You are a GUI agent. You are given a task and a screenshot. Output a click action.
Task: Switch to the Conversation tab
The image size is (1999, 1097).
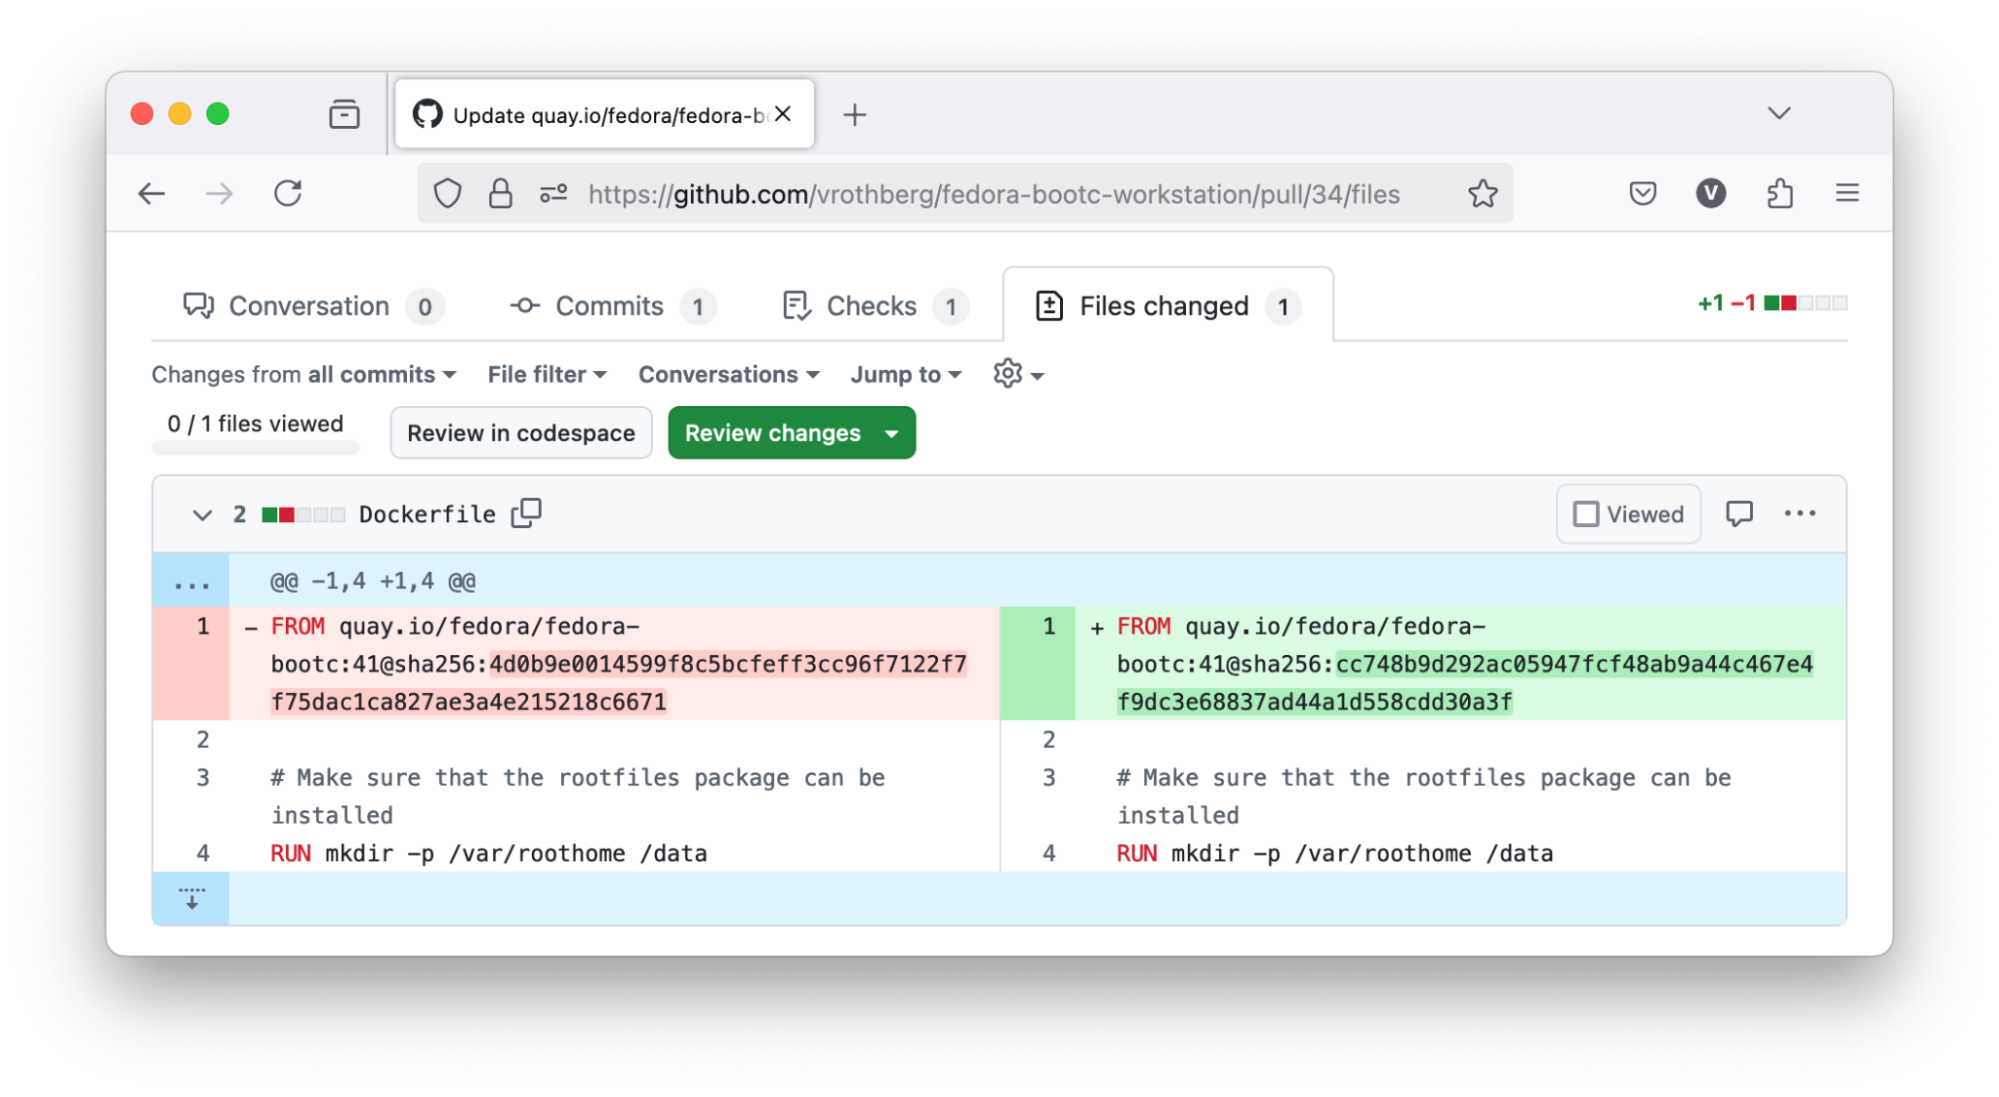(312, 306)
